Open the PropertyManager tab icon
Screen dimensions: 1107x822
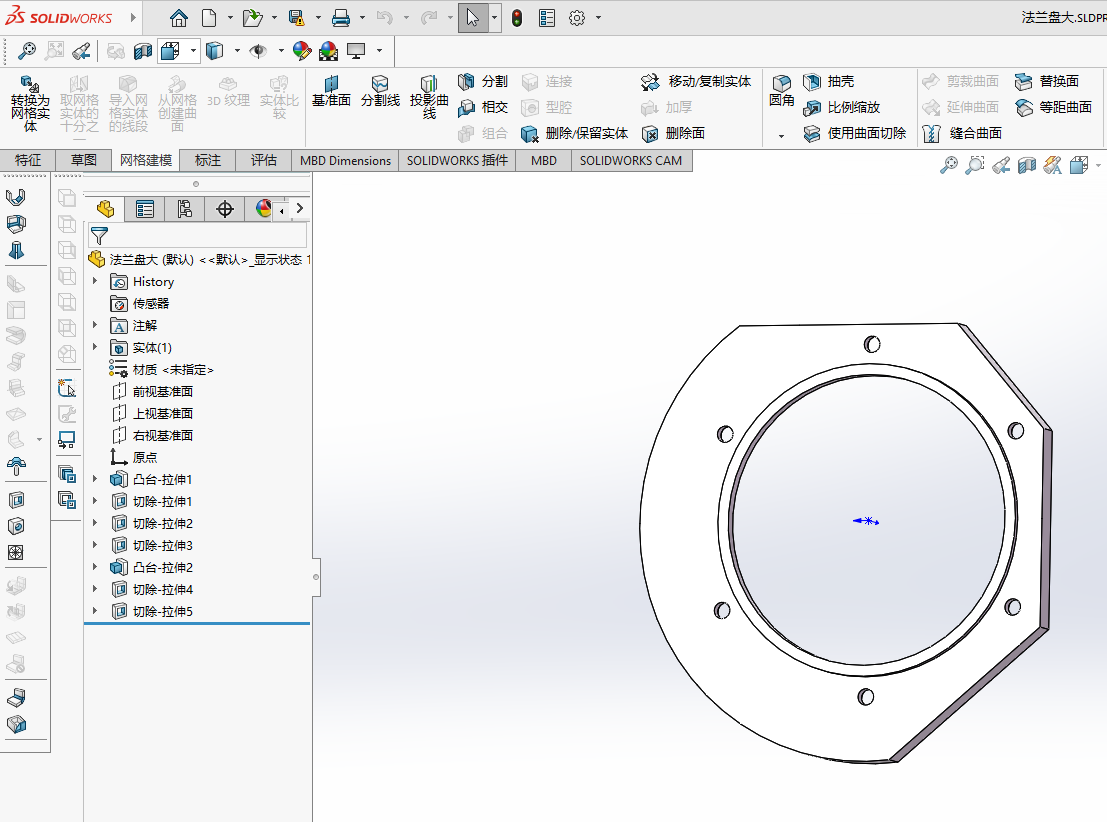(145, 208)
